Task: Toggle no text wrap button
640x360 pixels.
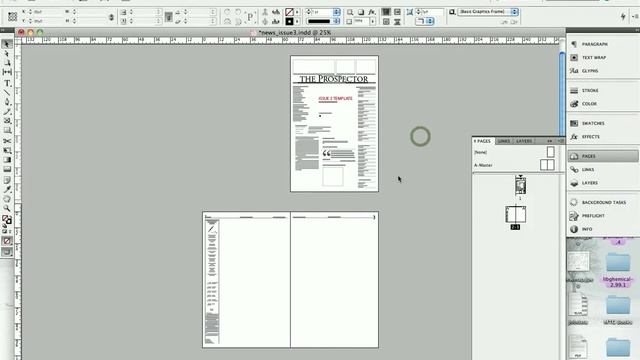Action: pyautogui.click(x=386, y=12)
